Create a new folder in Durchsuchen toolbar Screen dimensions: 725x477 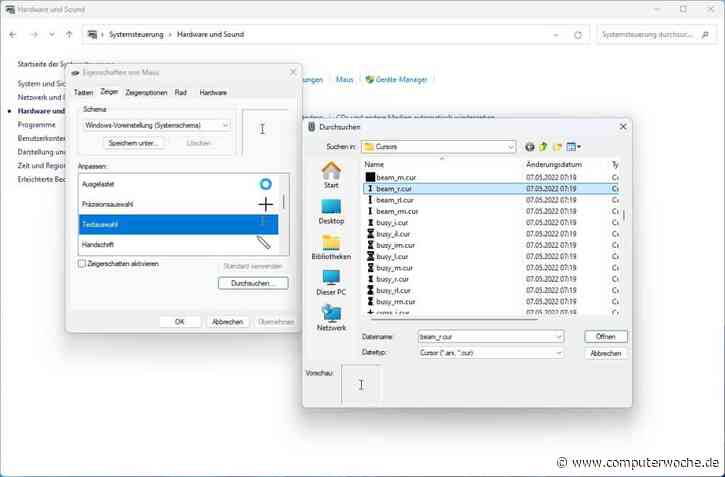tap(557, 147)
